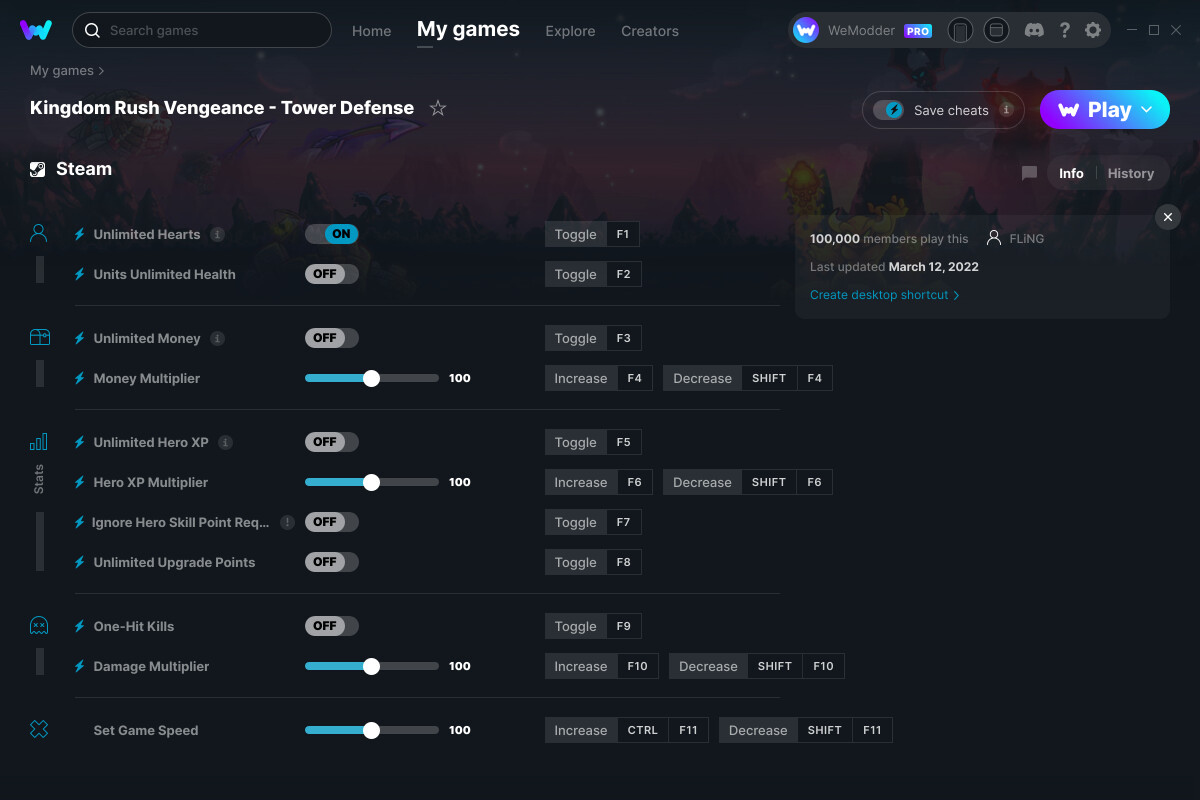Click F9 hotkey box for One-Hit Kills

click(x=624, y=626)
